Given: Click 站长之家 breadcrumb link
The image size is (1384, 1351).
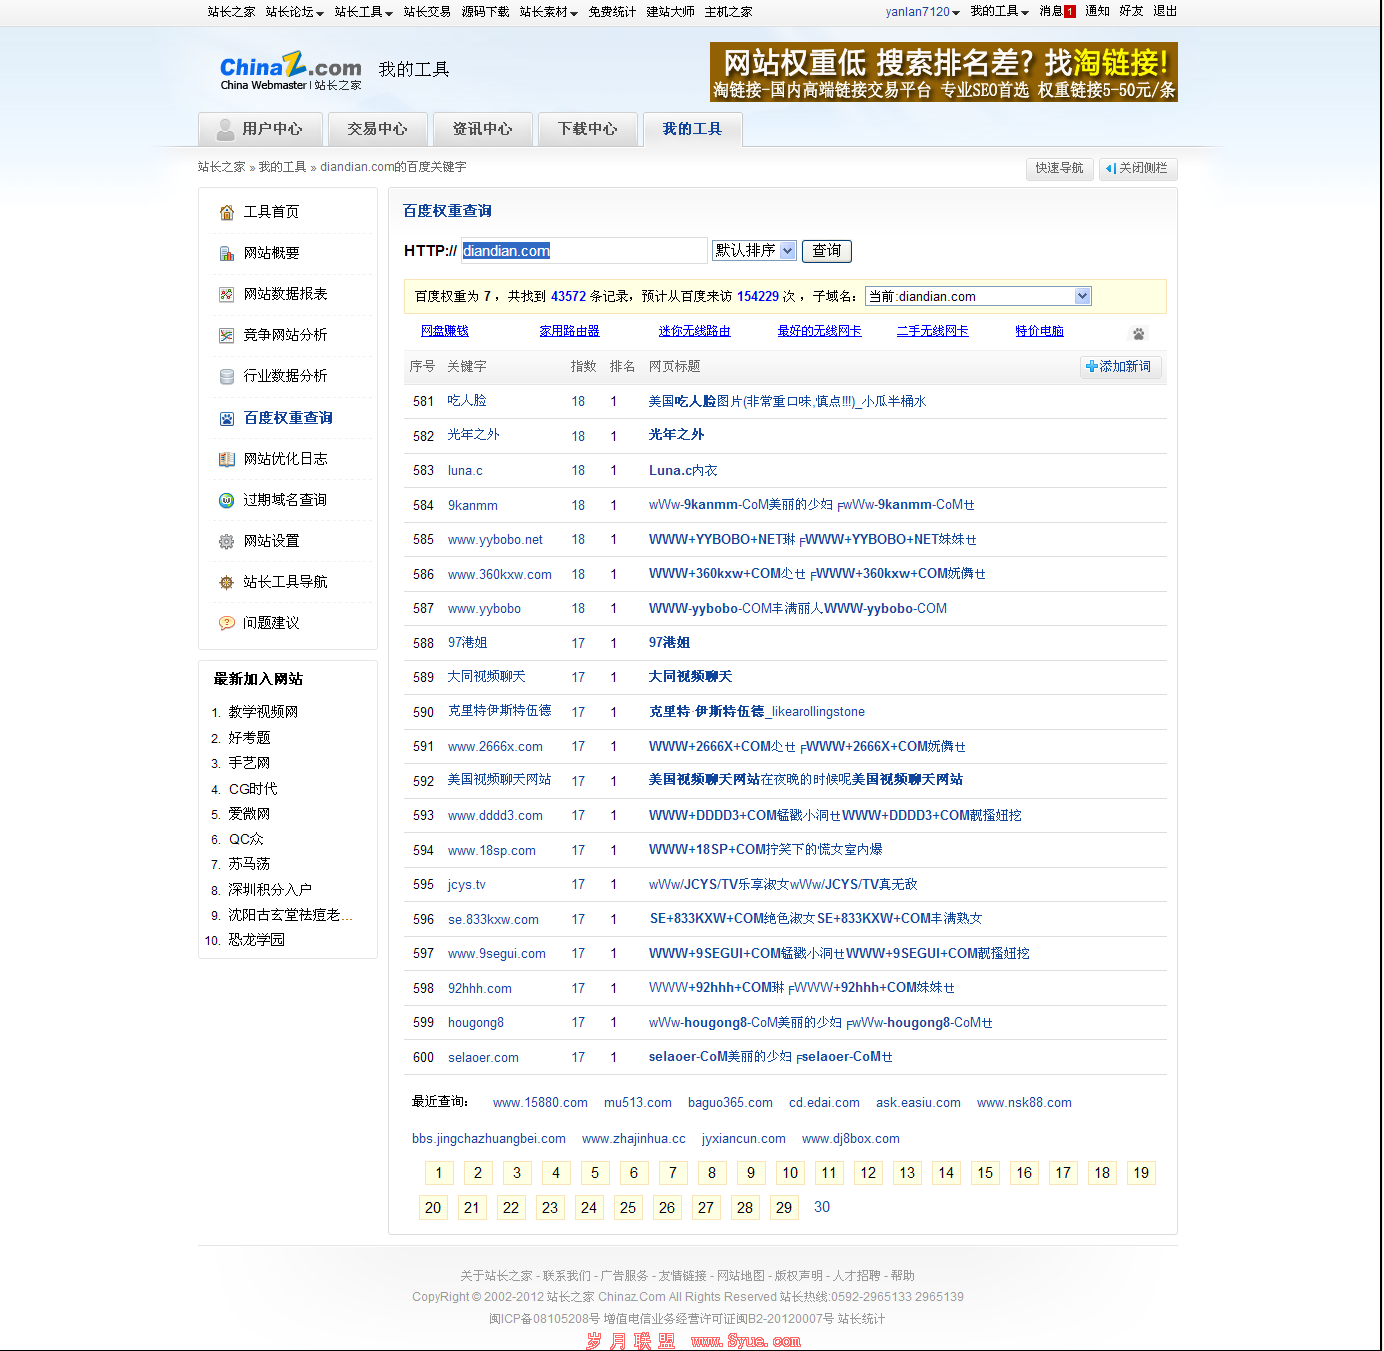Looking at the screenshot, I should pyautogui.click(x=222, y=167).
